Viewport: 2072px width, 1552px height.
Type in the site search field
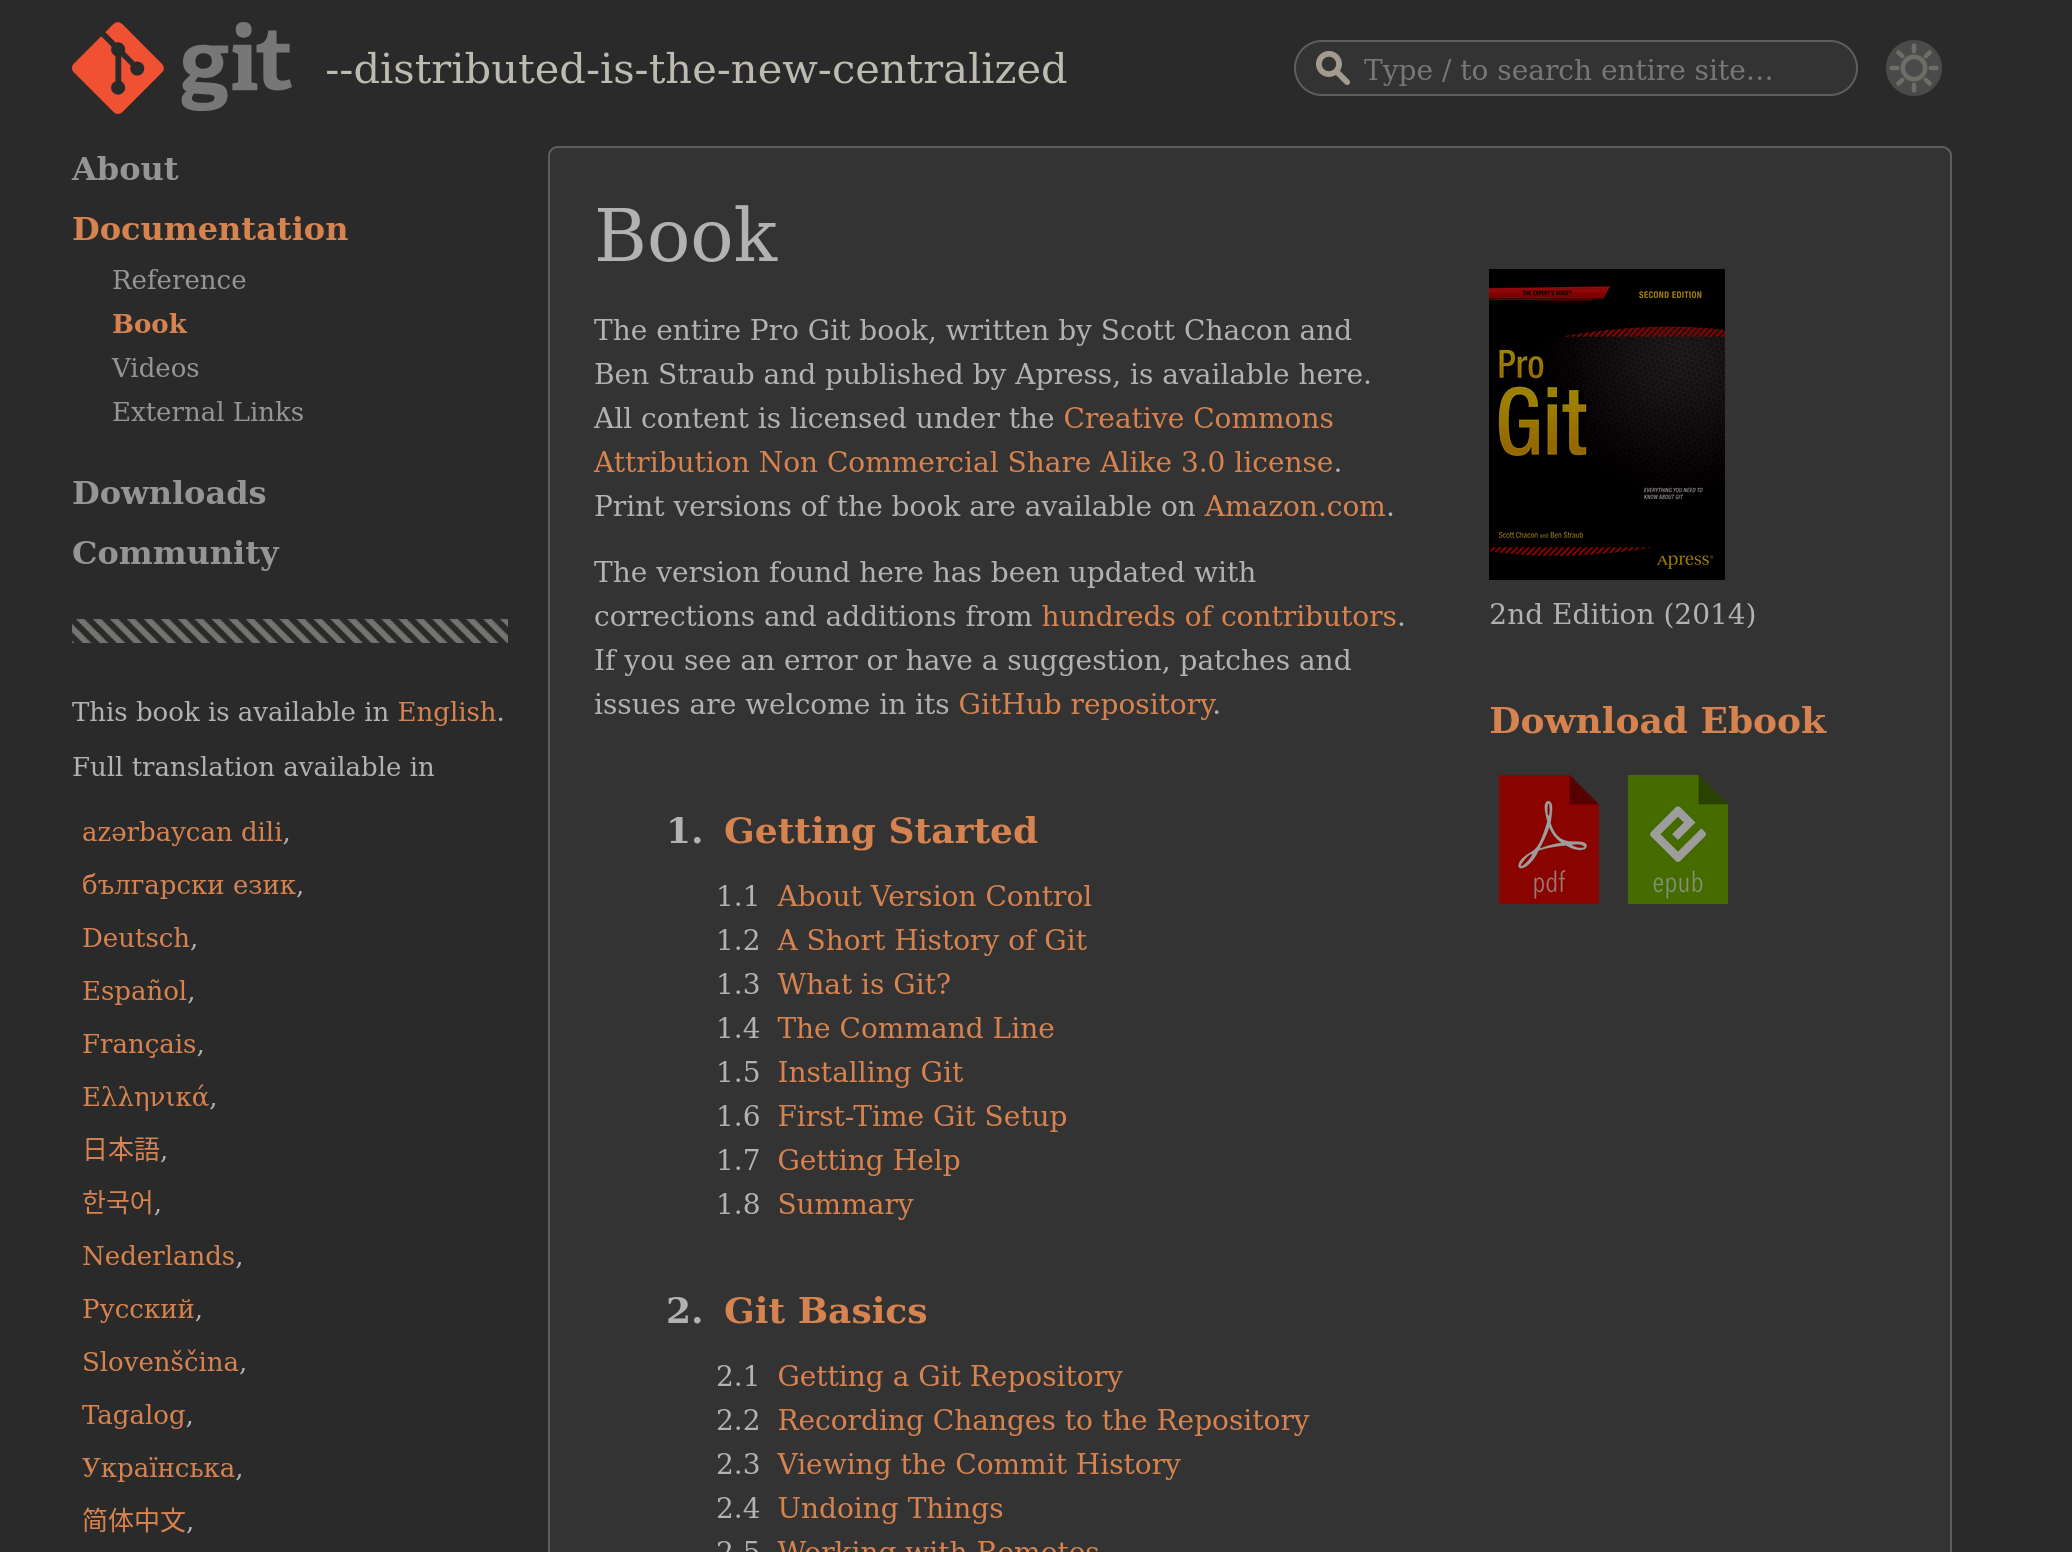pyautogui.click(x=1600, y=69)
